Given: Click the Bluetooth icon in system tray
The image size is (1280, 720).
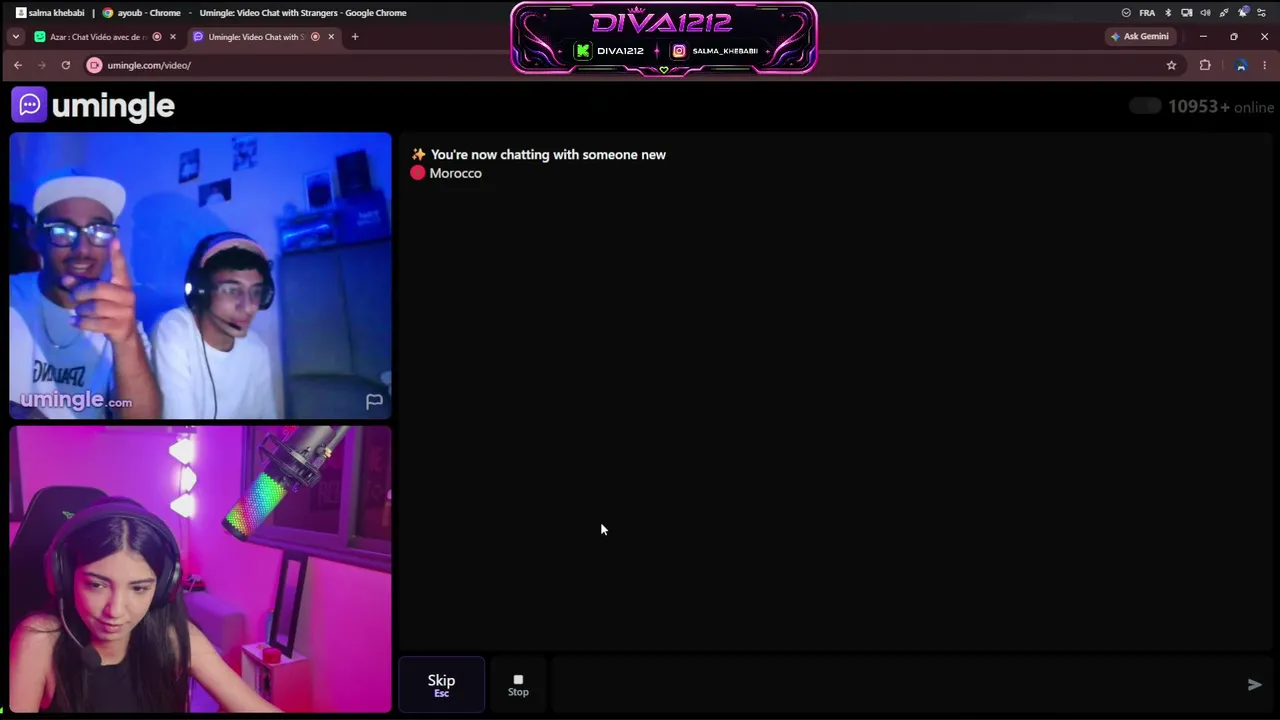Looking at the screenshot, I should [x=1168, y=13].
